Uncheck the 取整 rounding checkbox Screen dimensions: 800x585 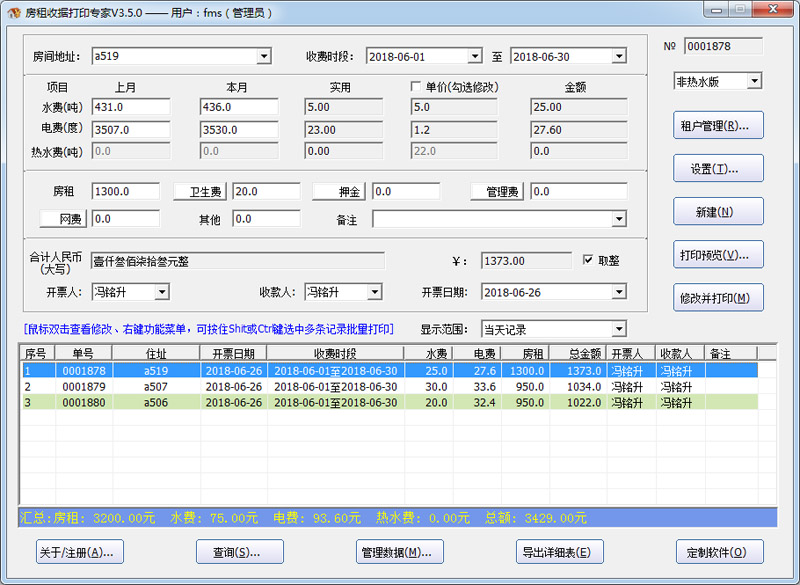(x=589, y=261)
